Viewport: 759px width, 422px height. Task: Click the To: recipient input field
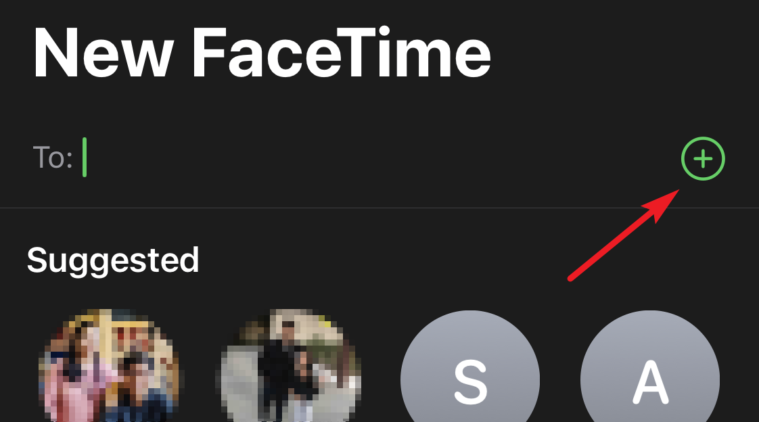point(378,158)
